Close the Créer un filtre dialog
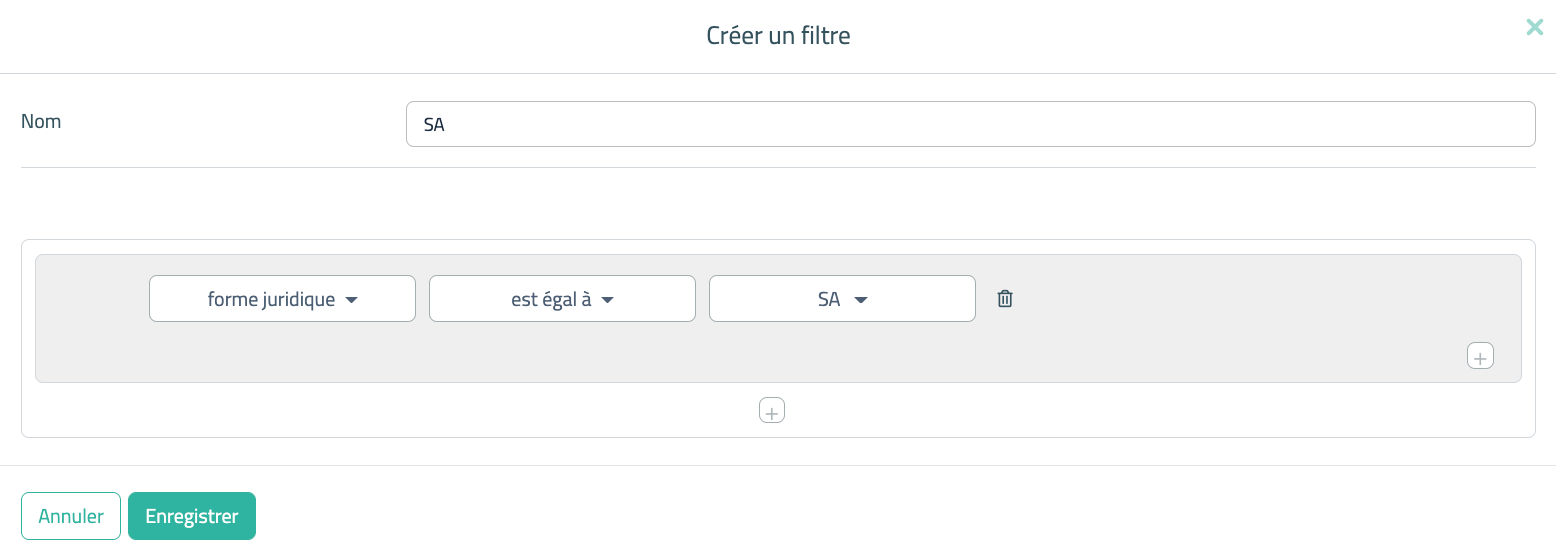Viewport: 1556px width, 558px height. tap(1534, 28)
